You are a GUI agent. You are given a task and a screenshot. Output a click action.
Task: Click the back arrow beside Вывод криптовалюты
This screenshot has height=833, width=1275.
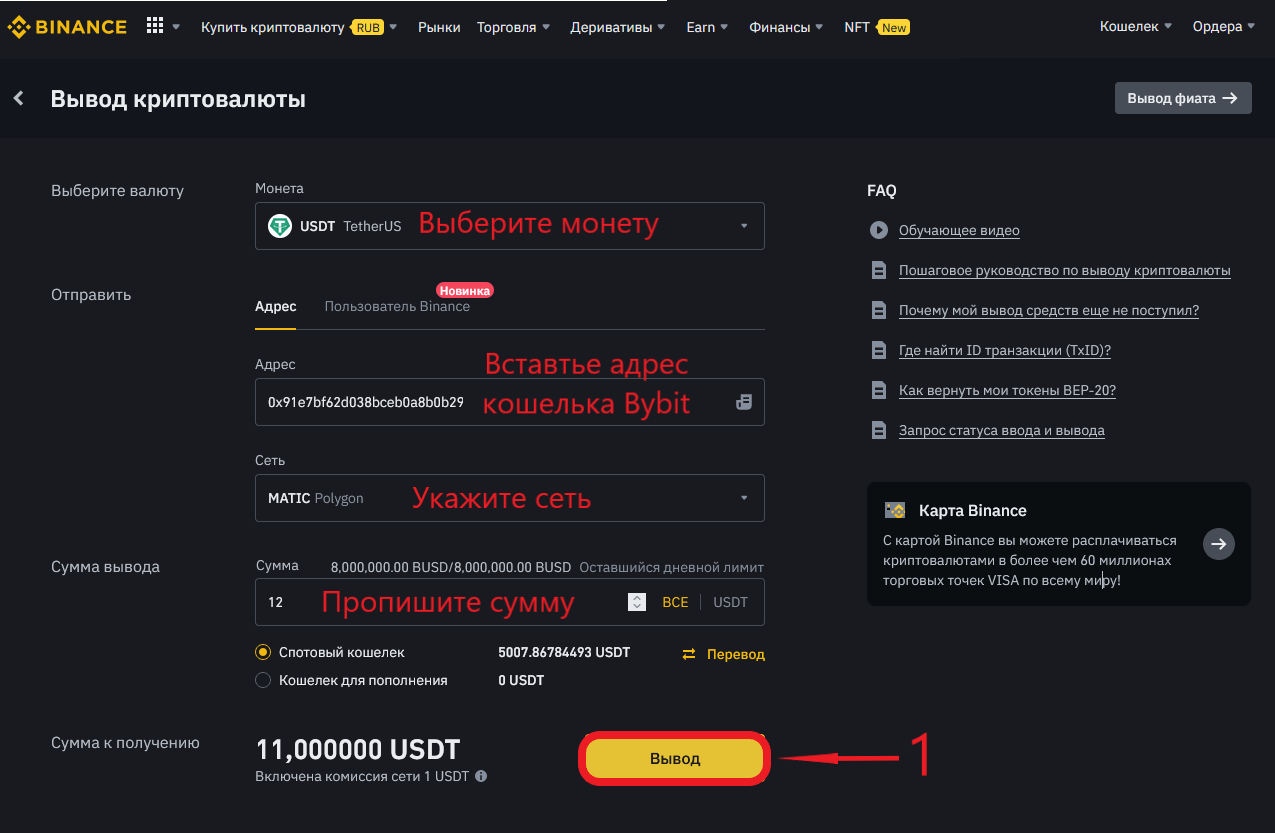coord(18,98)
